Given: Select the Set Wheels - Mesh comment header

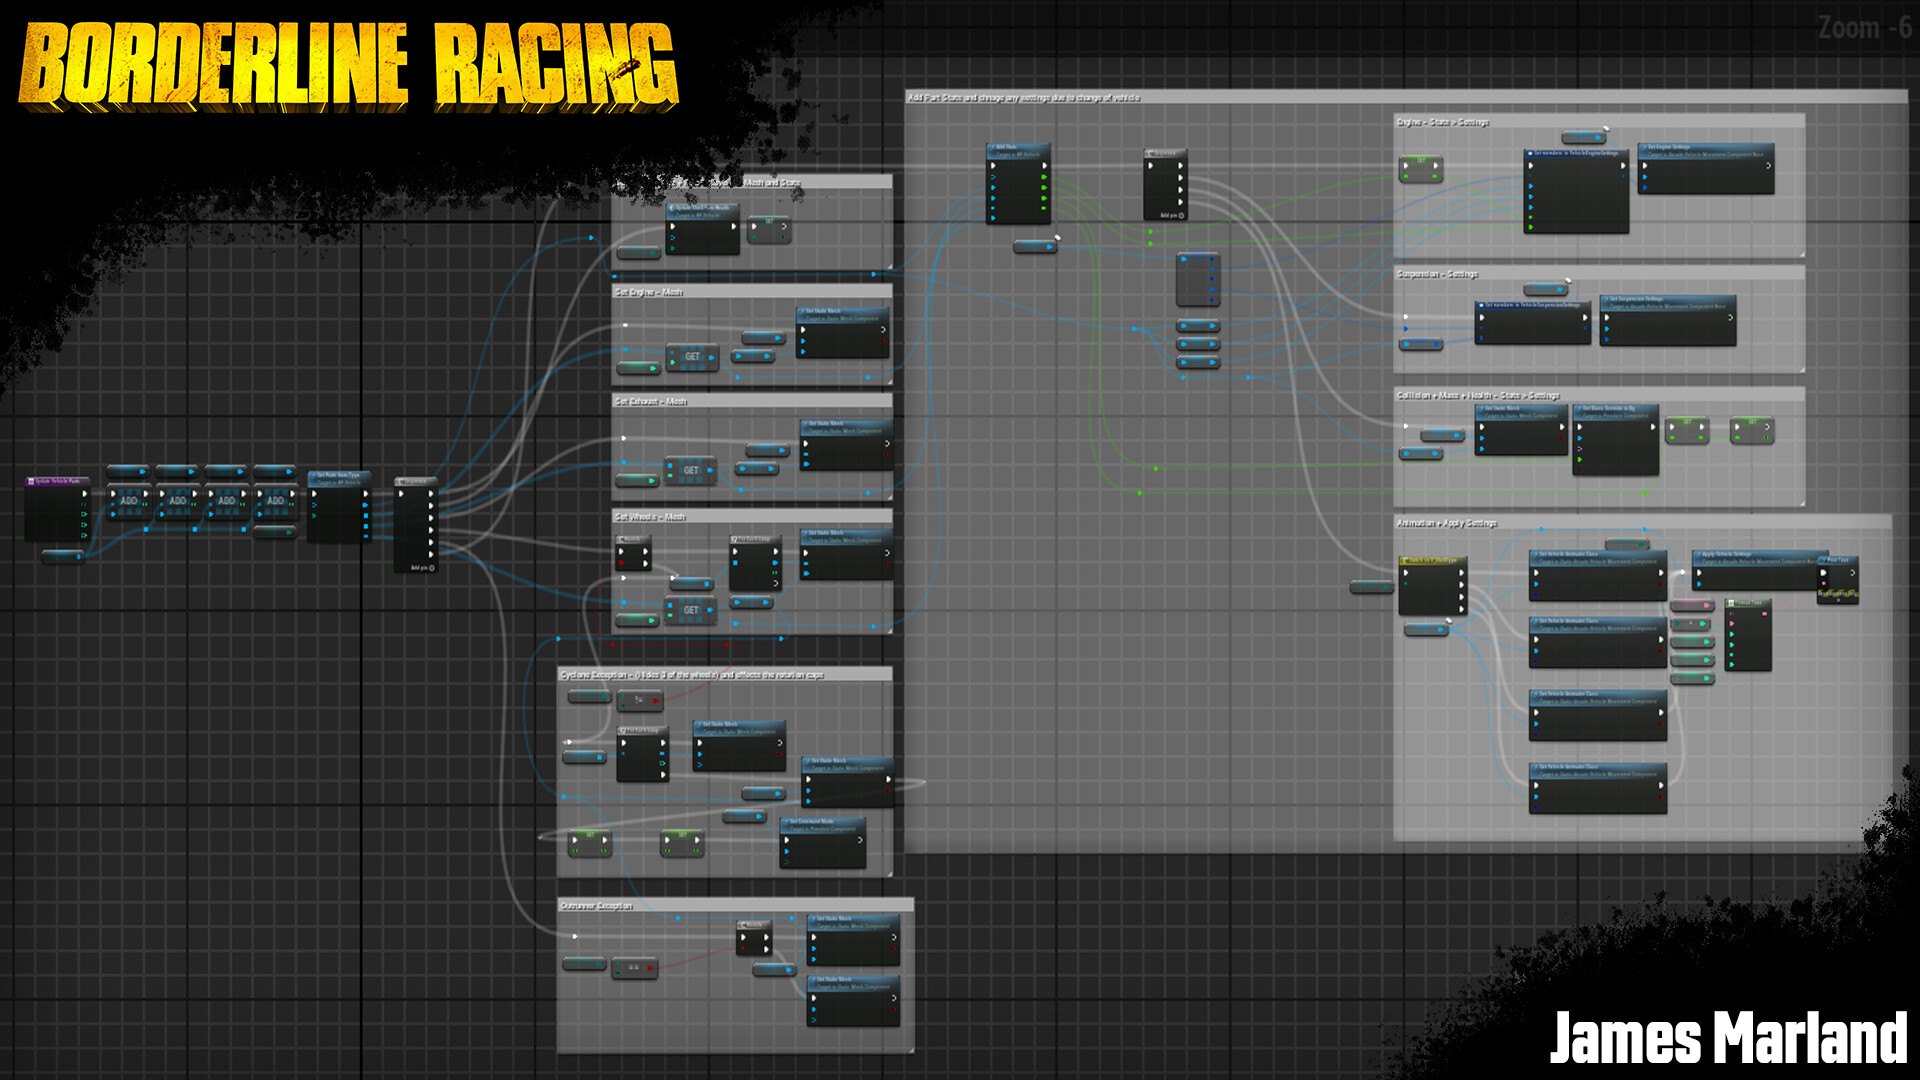Looking at the screenshot, I should coord(752,517).
